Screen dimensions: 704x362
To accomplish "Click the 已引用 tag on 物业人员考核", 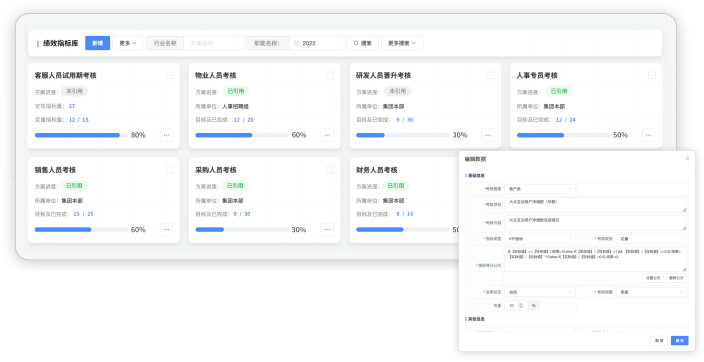I will 235,91.
